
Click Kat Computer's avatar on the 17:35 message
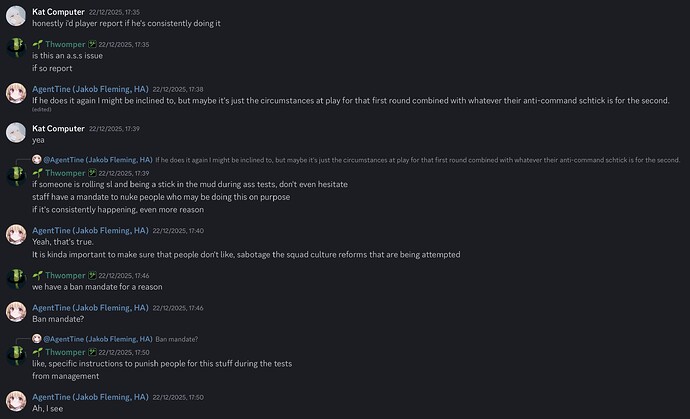click(x=15, y=17)
